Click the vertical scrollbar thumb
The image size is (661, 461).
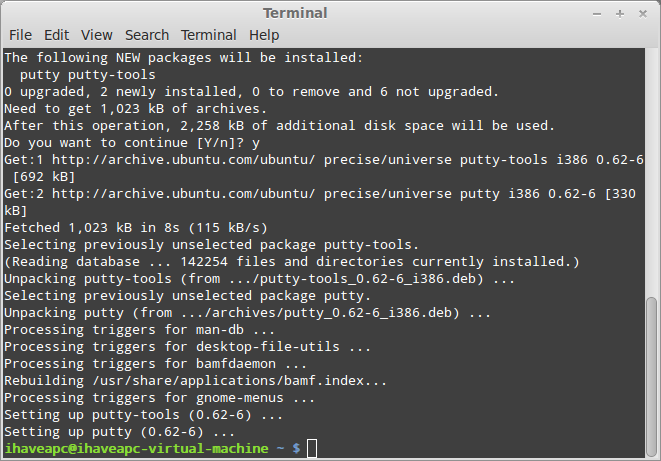coord(651,377)
